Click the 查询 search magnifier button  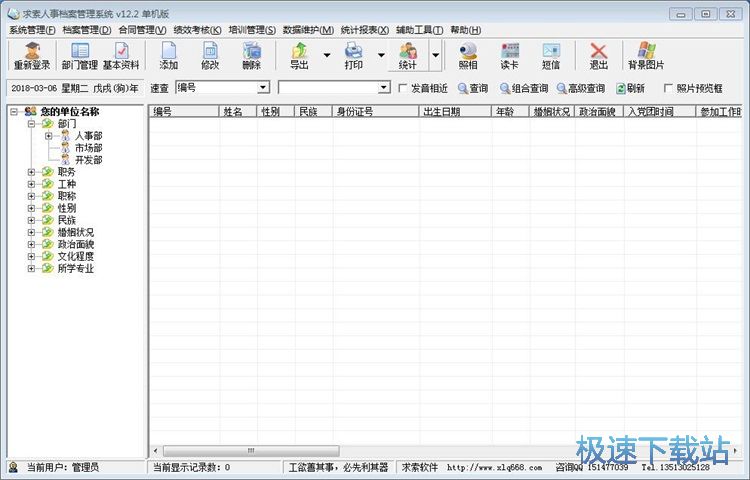point(473,88)
